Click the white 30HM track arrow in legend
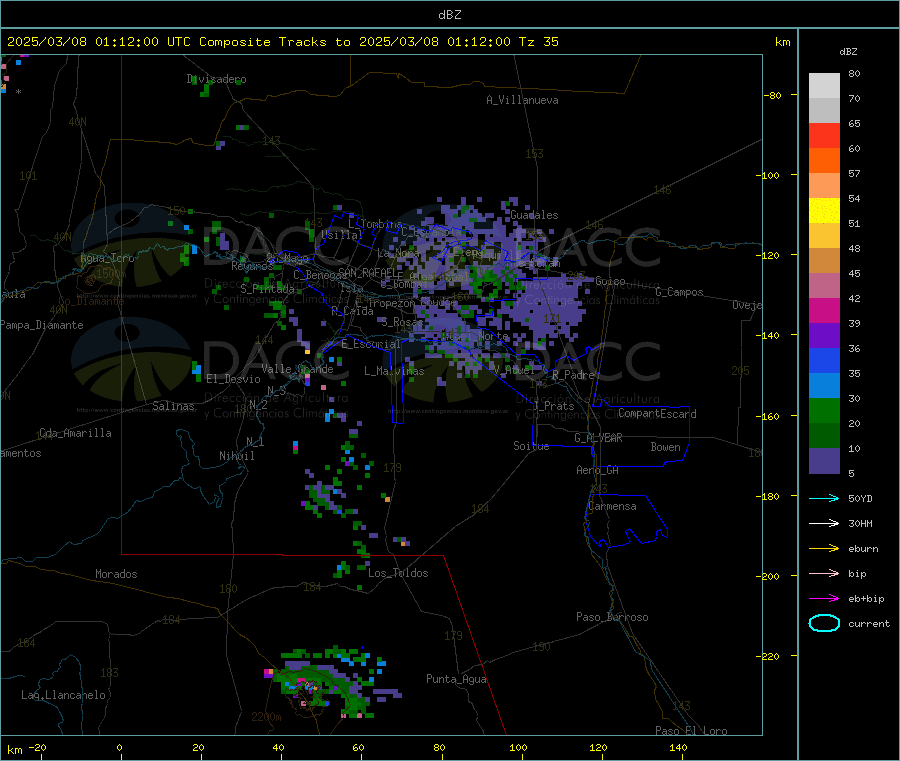This screenshot has width=900, height=761. [x=824, y=523]
